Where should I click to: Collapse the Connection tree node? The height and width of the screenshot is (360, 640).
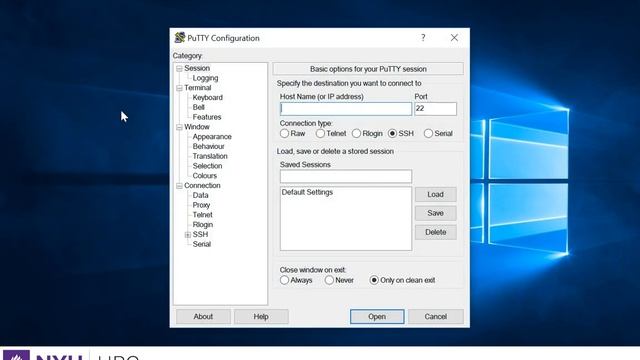pos(179,186)
